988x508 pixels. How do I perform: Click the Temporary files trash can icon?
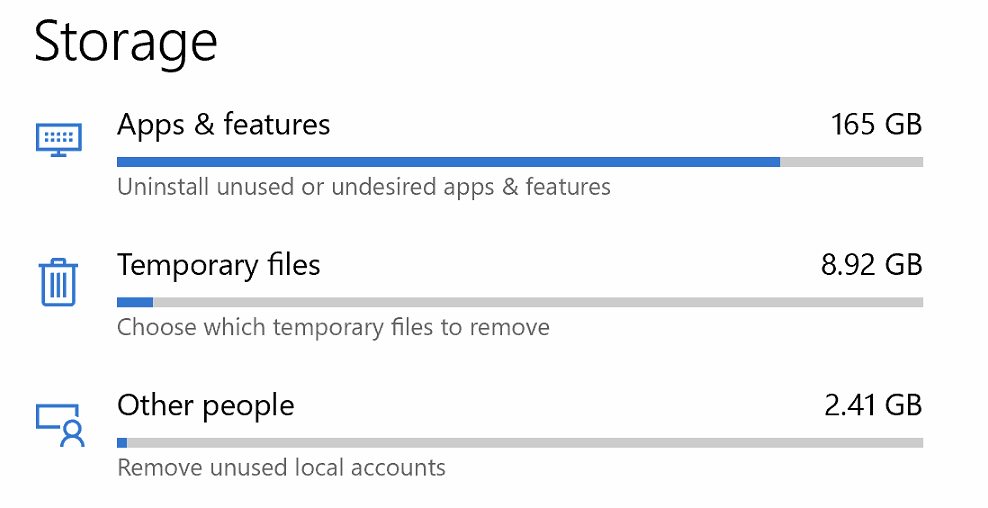coord(59,281)
